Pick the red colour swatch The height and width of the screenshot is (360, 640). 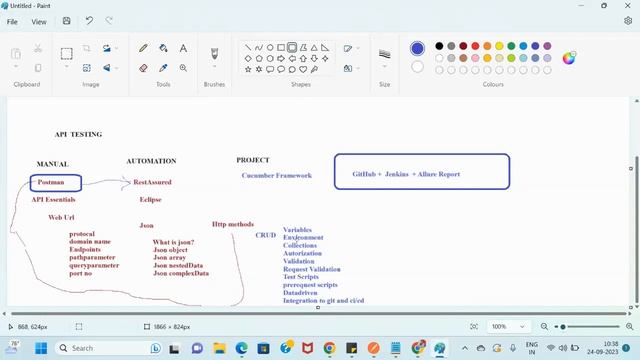point(475,46)
